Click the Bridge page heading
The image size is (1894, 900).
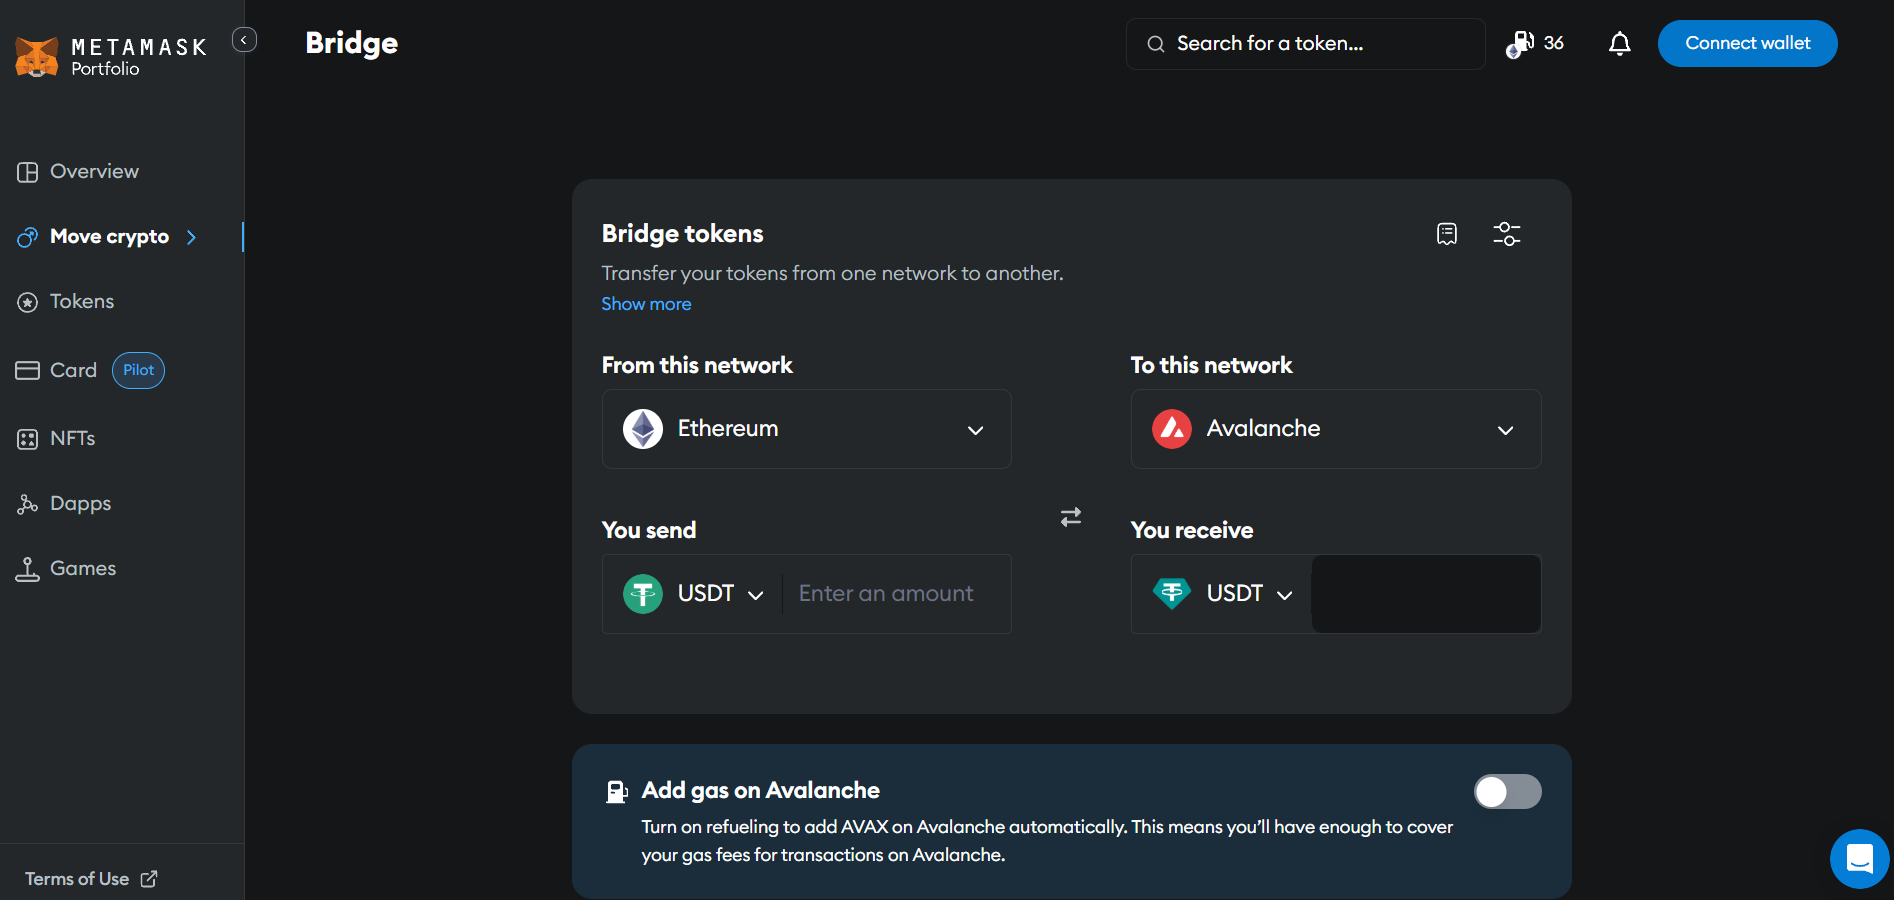point(352,44)
